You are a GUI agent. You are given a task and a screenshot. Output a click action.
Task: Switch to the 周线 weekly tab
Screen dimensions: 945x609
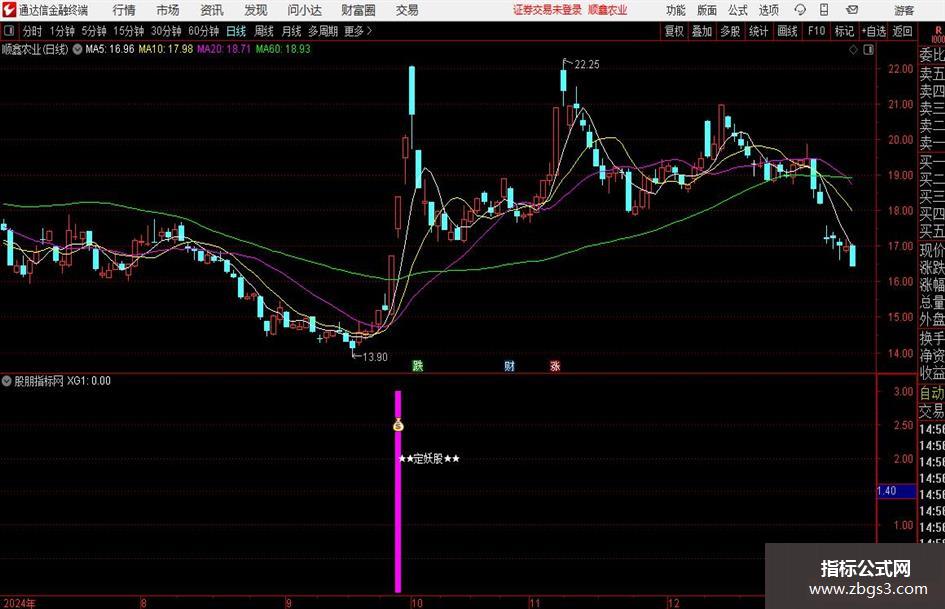point(264,31)
